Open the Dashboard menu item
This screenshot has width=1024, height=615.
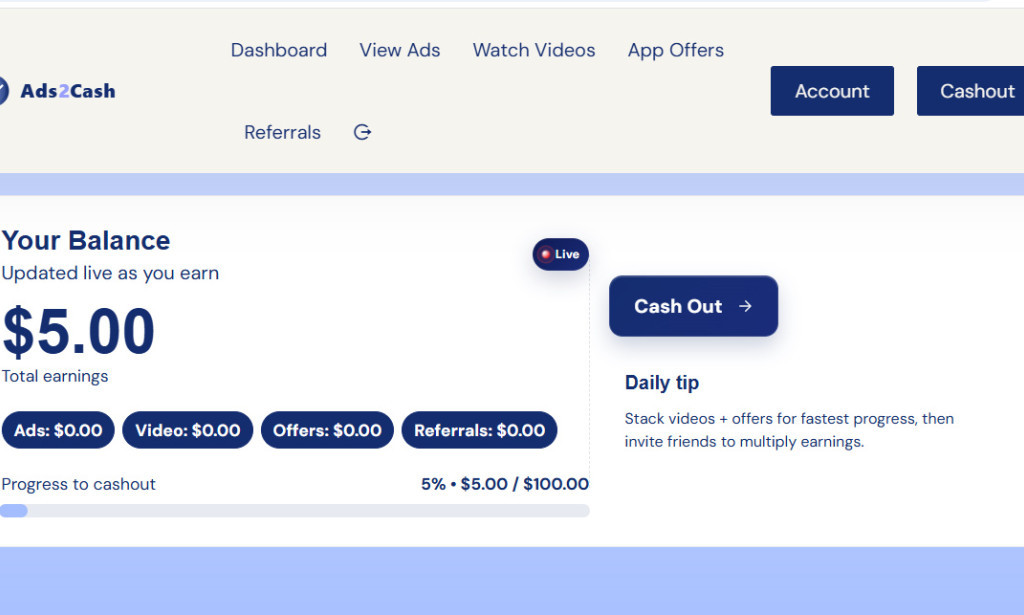(x=279, y=50)
